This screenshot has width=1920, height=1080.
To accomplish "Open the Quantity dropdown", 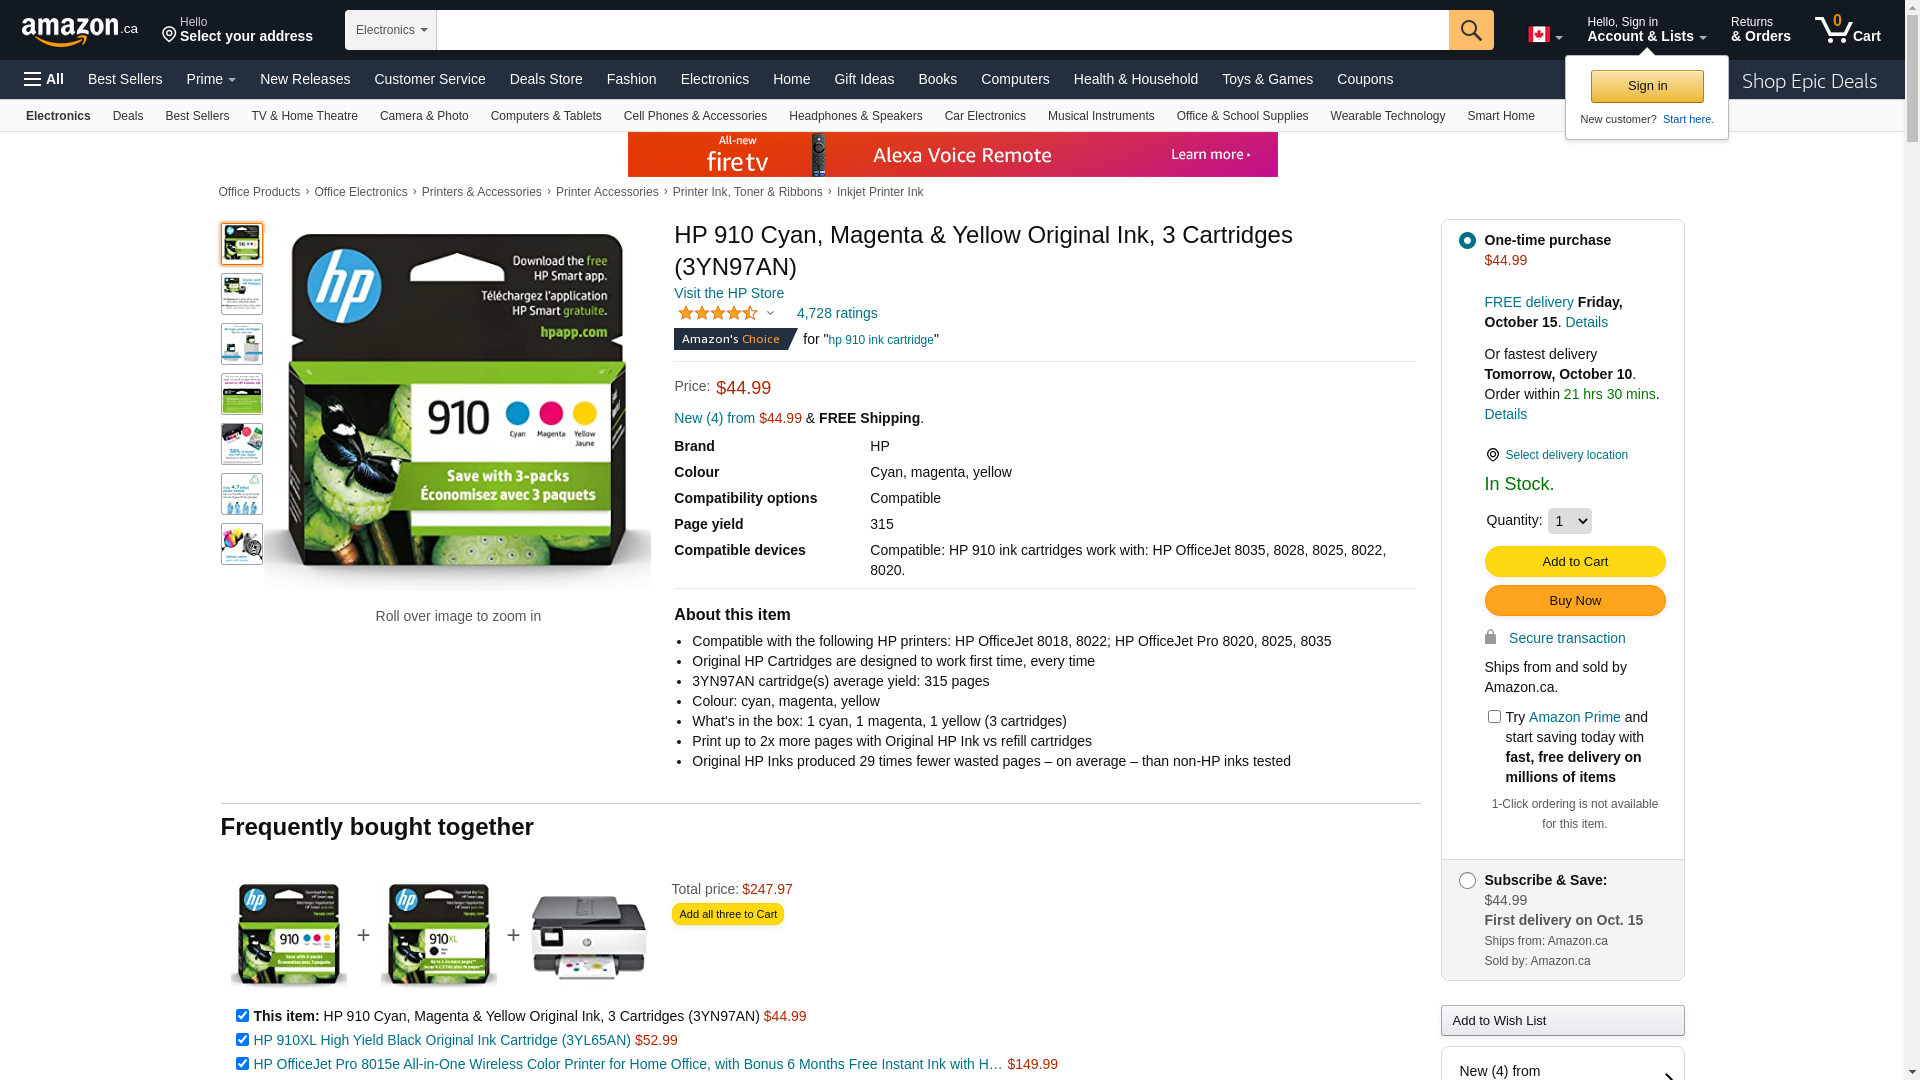I will tap(1569, 521).
